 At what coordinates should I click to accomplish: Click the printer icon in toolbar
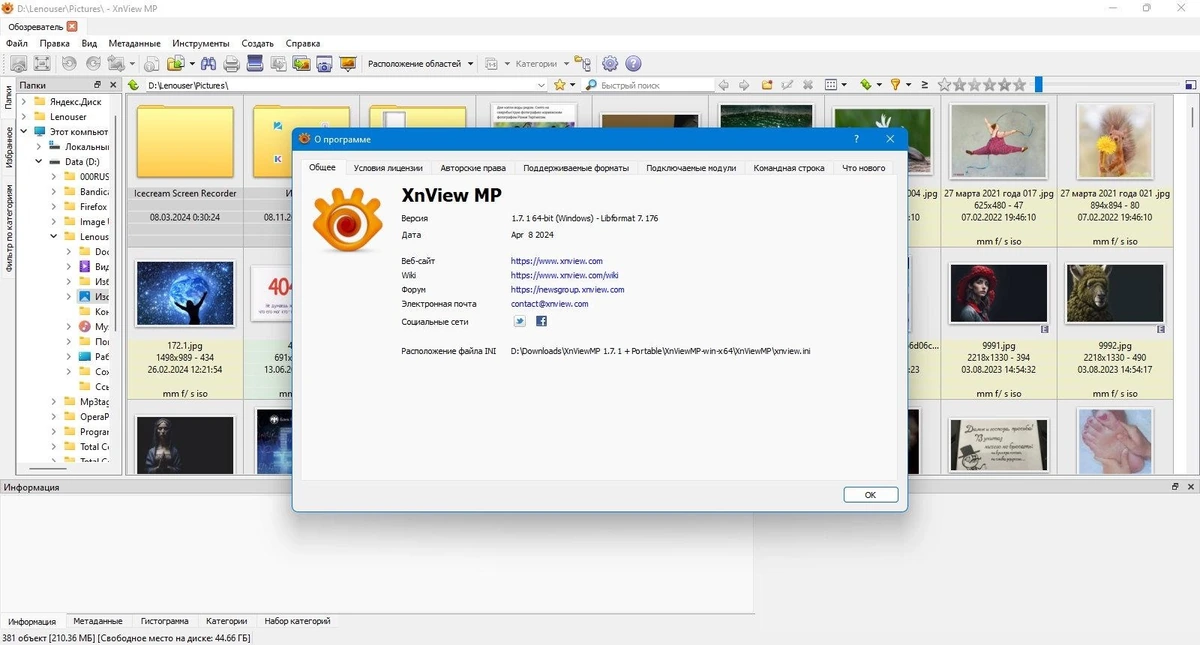(231, 64)
